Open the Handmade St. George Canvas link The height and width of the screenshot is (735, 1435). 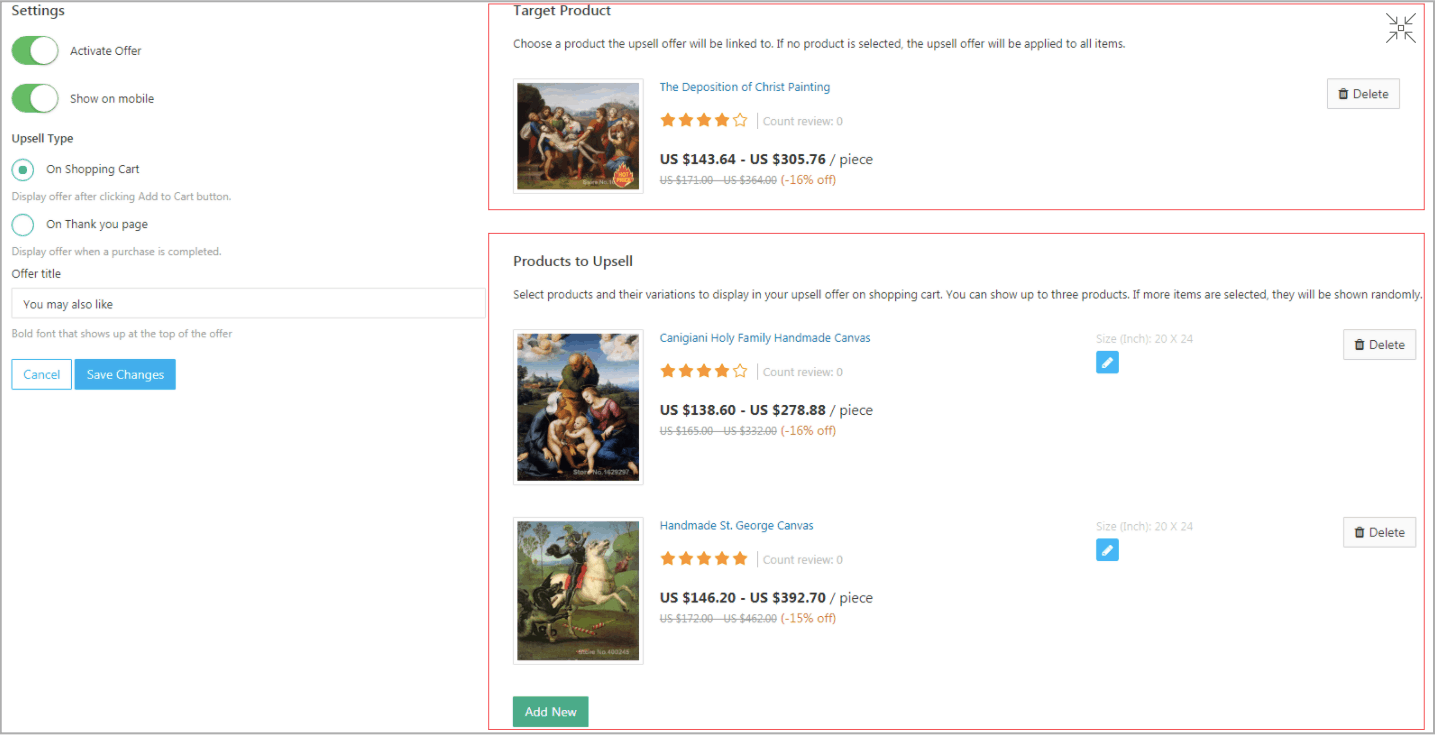pyautogui.click(x=736, y=525)
